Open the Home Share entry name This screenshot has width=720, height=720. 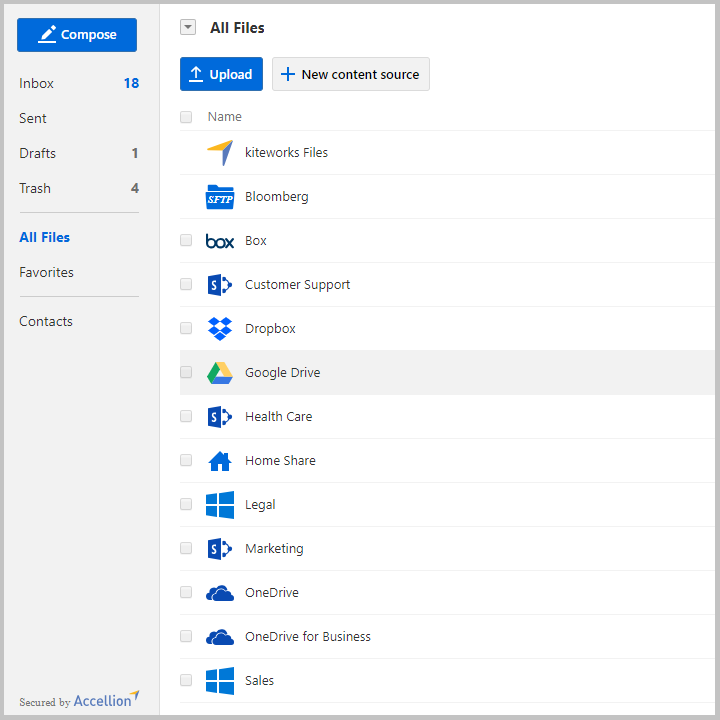(x=281, y=461)
